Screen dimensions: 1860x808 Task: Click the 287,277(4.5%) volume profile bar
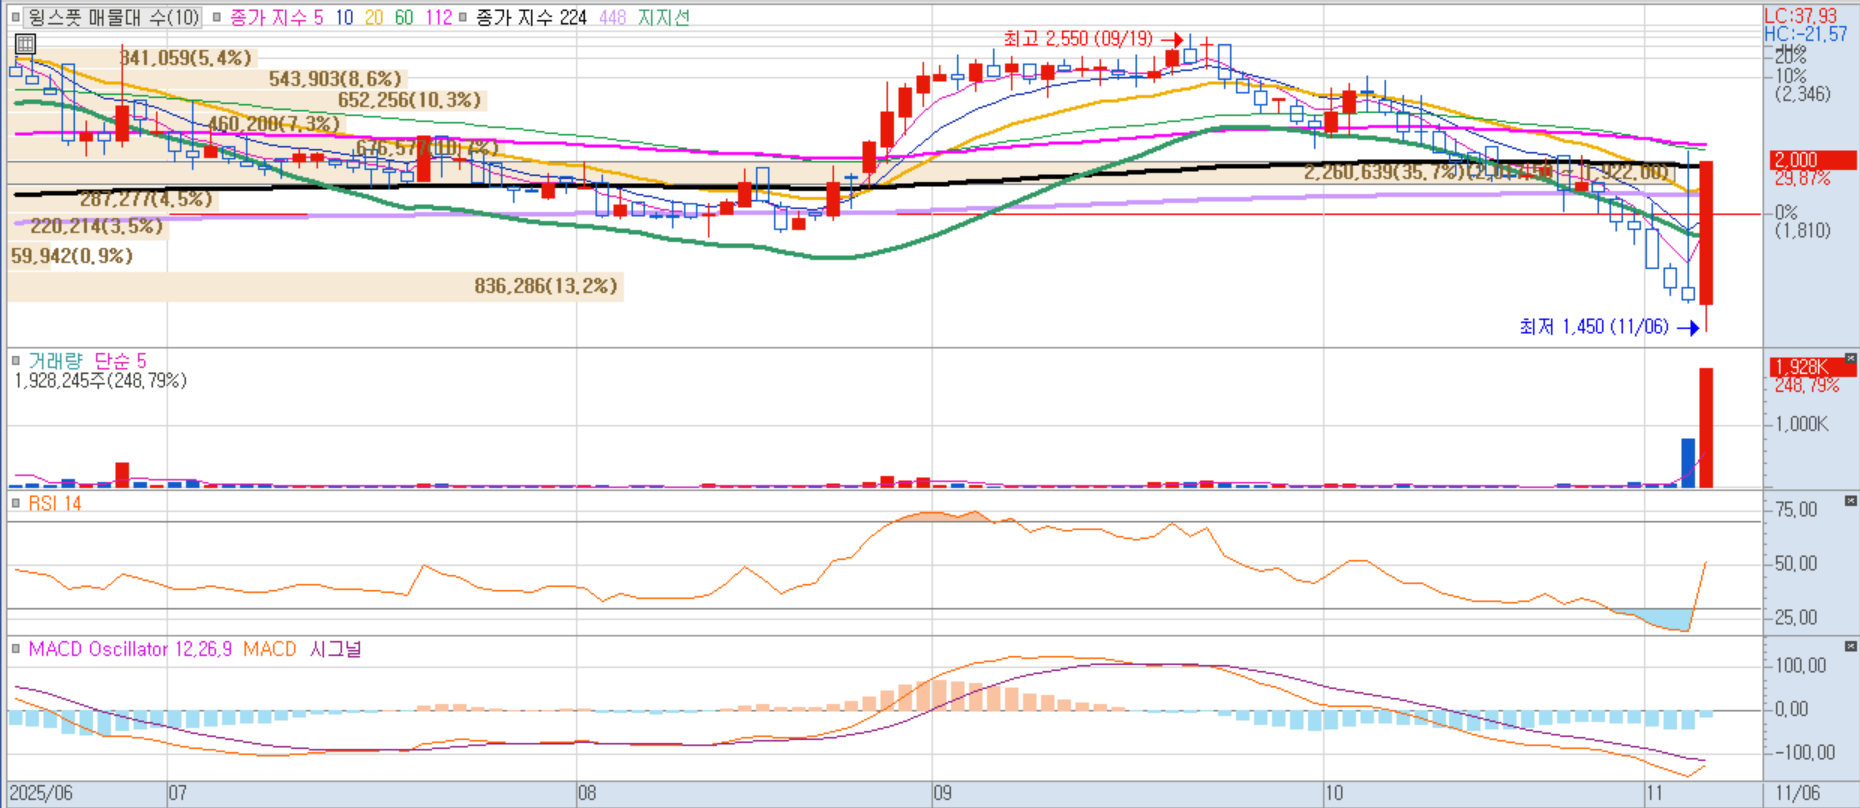point(113,199)
